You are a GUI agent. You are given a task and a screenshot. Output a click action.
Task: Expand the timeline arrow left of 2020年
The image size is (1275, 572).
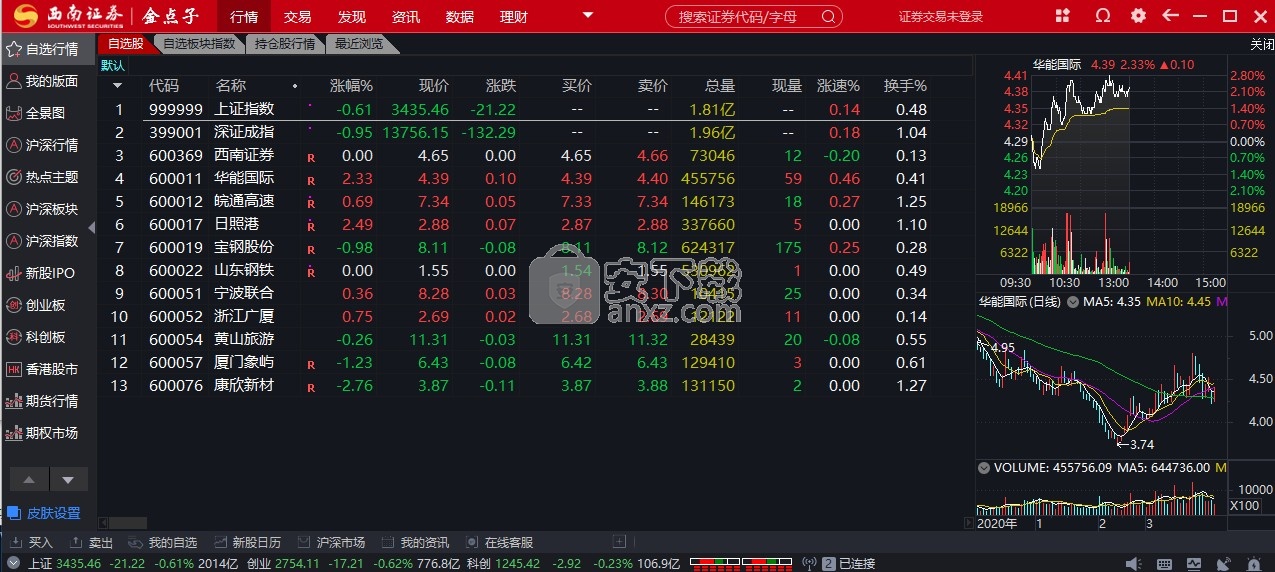(x=969, y=522)
